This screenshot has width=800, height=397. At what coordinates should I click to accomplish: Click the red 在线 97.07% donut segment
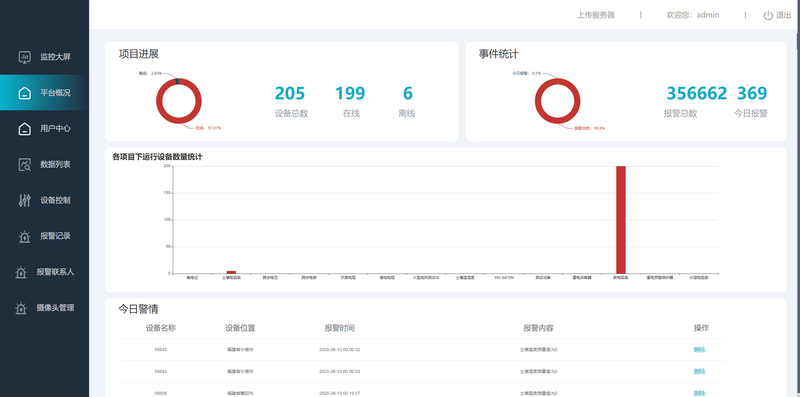[179, 121]
